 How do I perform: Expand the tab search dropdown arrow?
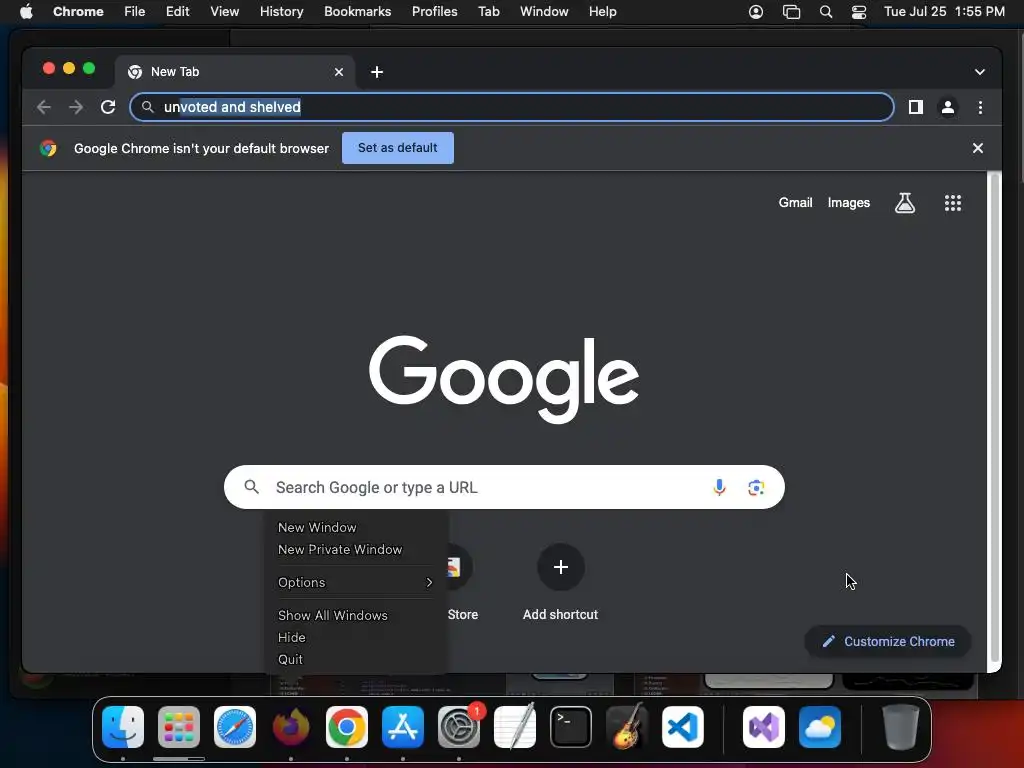980,72
